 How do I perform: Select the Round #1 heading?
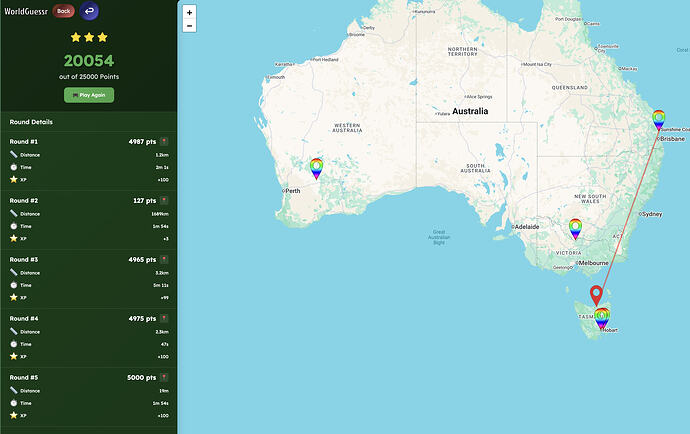[x=24, y=142]
